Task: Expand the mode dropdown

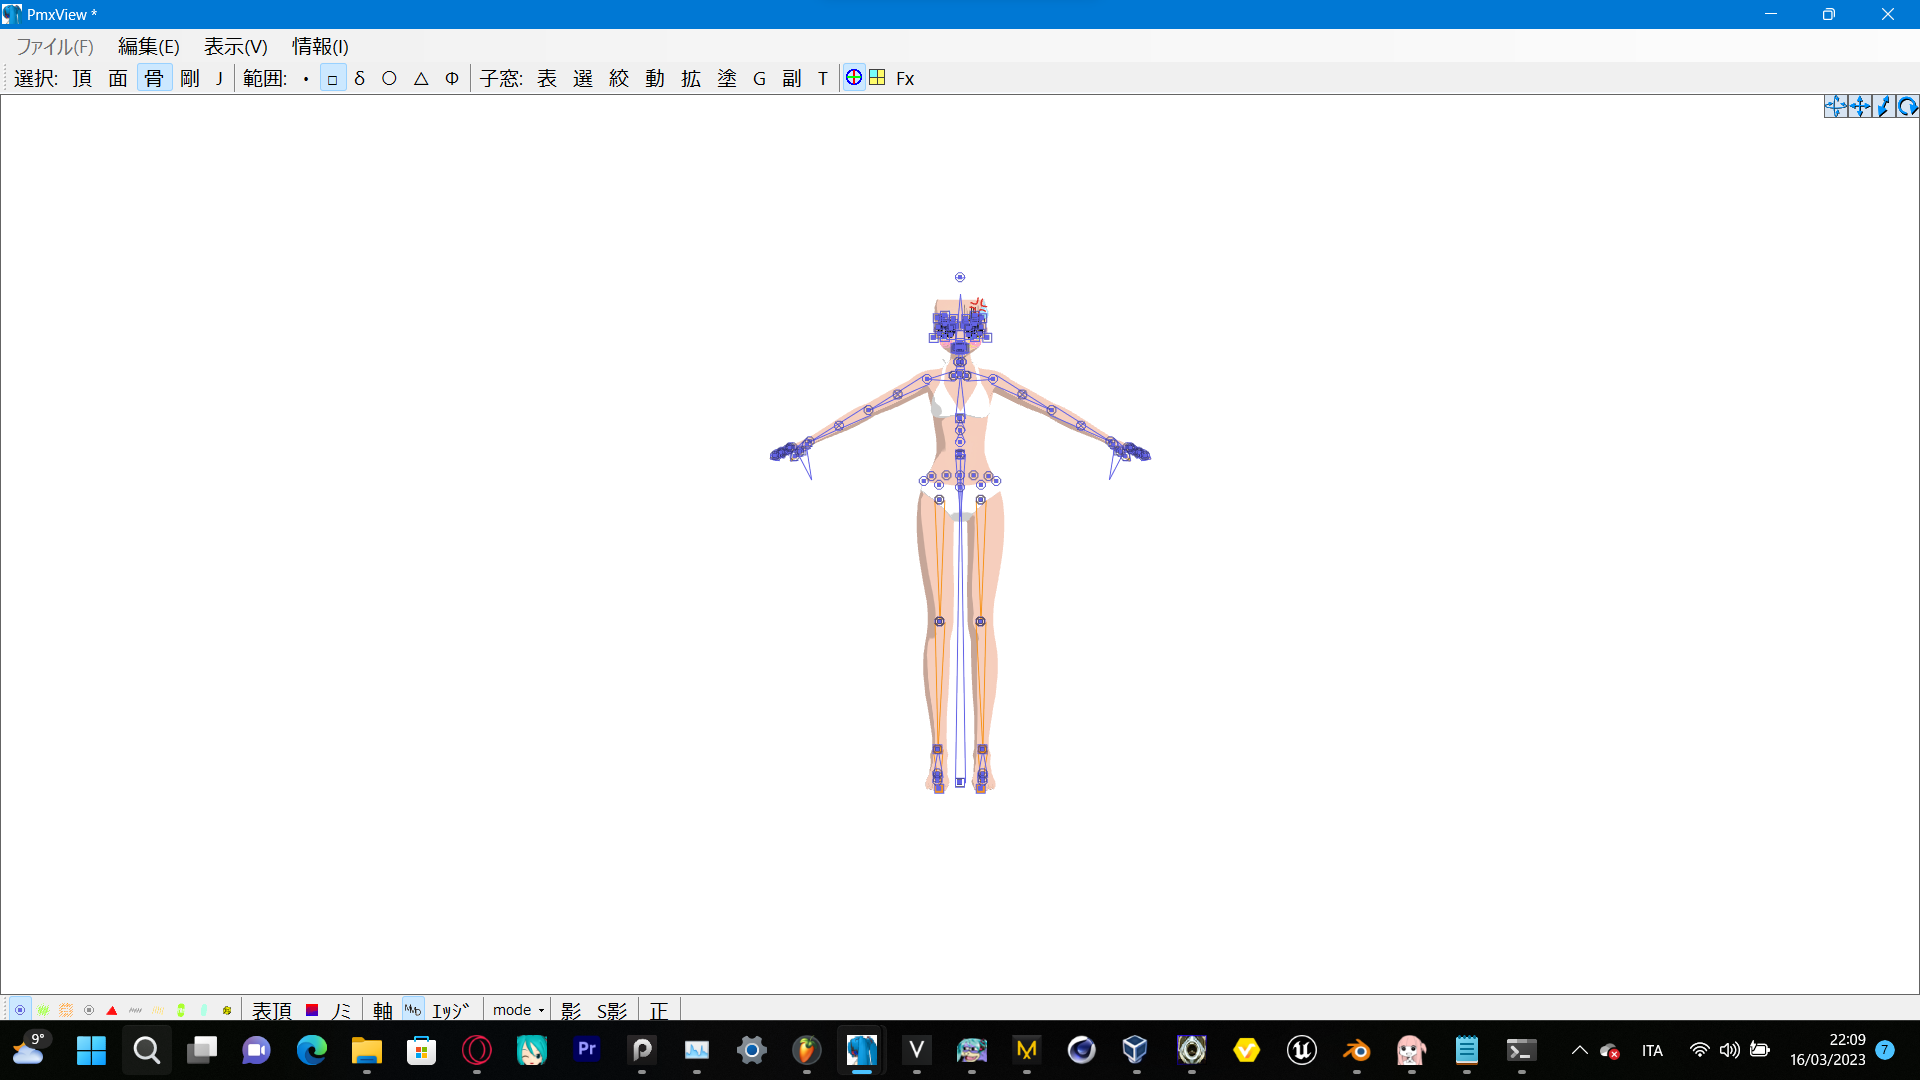Action: point(518,1010)
